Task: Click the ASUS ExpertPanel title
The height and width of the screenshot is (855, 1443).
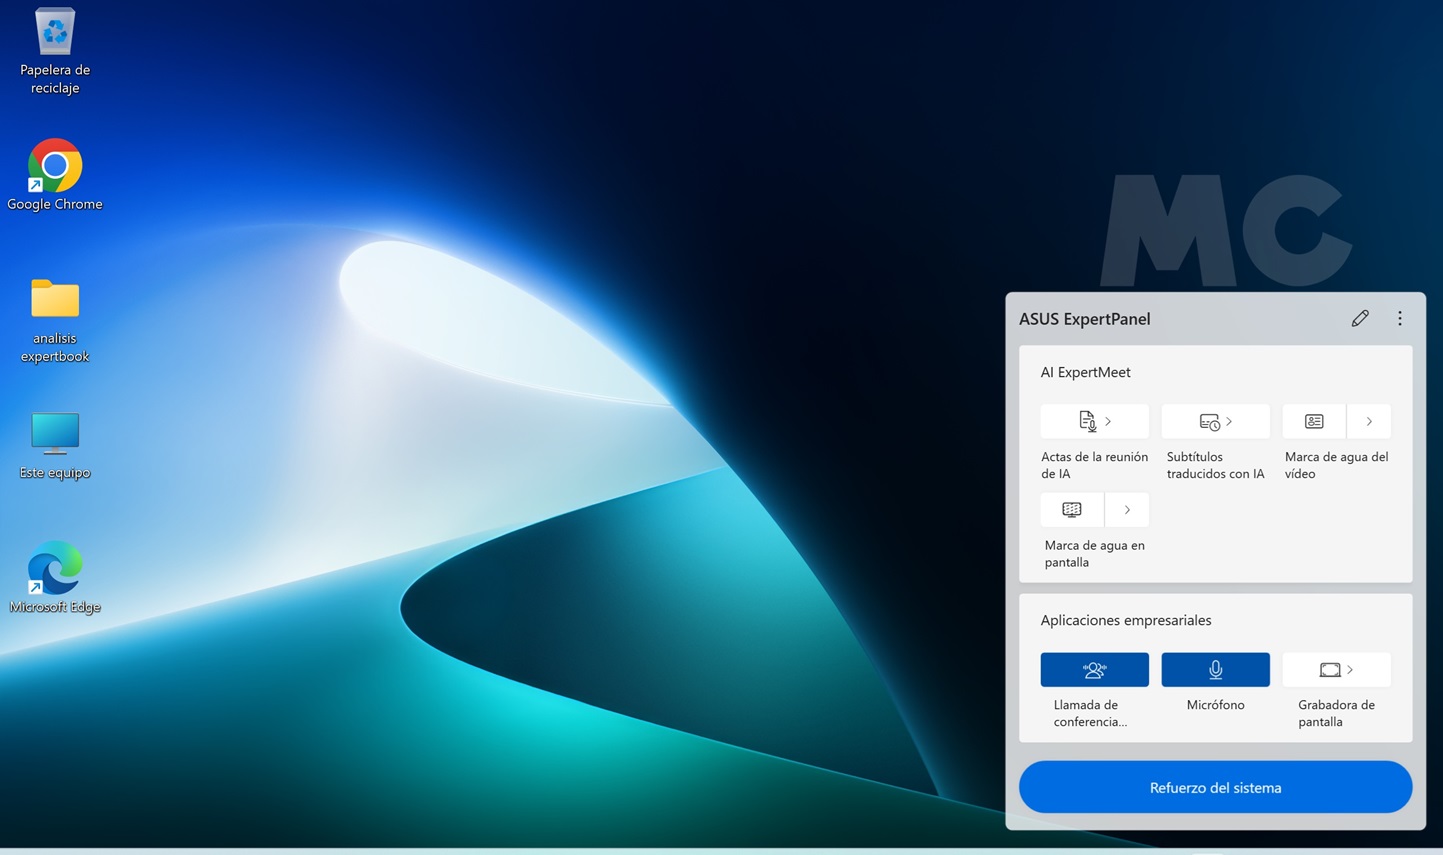Action: point(1084,319)
